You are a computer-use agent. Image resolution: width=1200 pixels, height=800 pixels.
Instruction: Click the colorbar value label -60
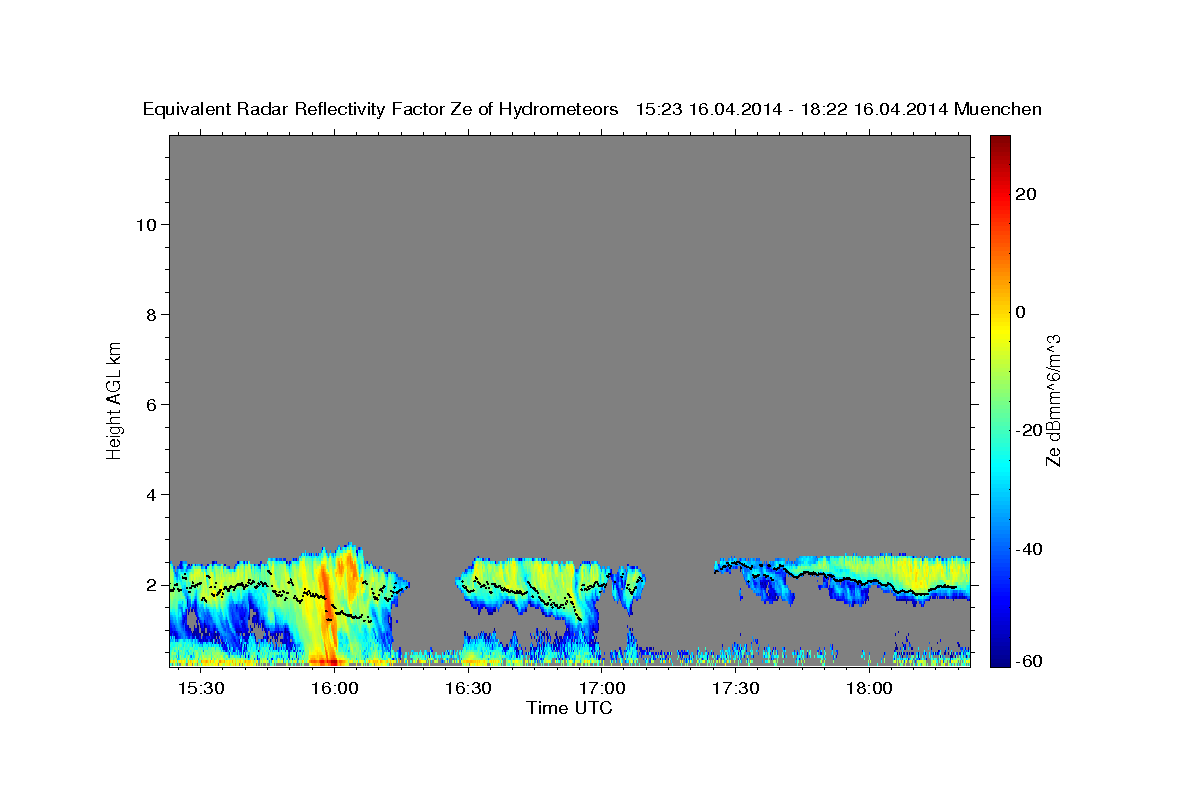[x=1027, y=661]
